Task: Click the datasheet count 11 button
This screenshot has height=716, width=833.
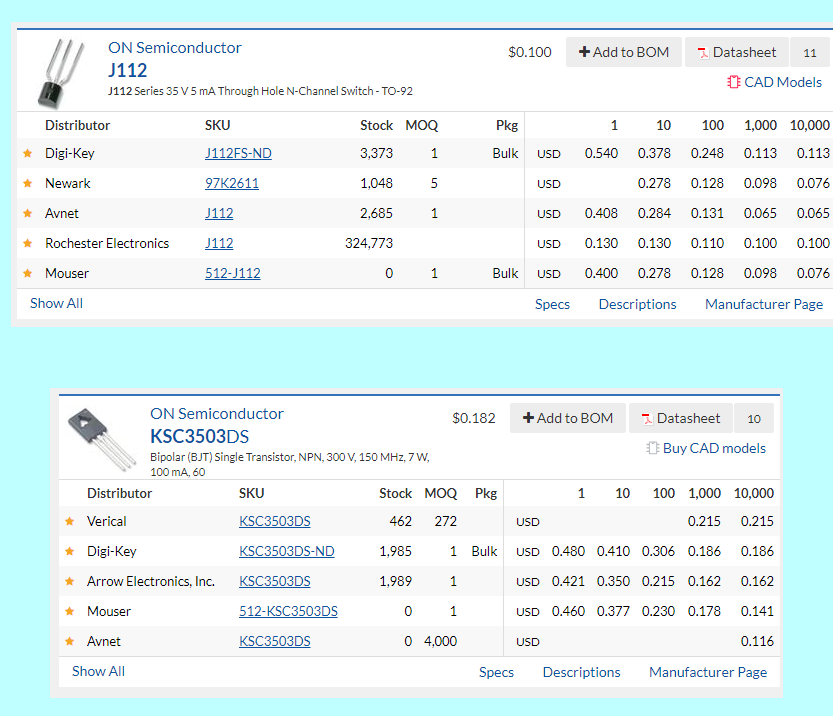Action: [810, 52]
